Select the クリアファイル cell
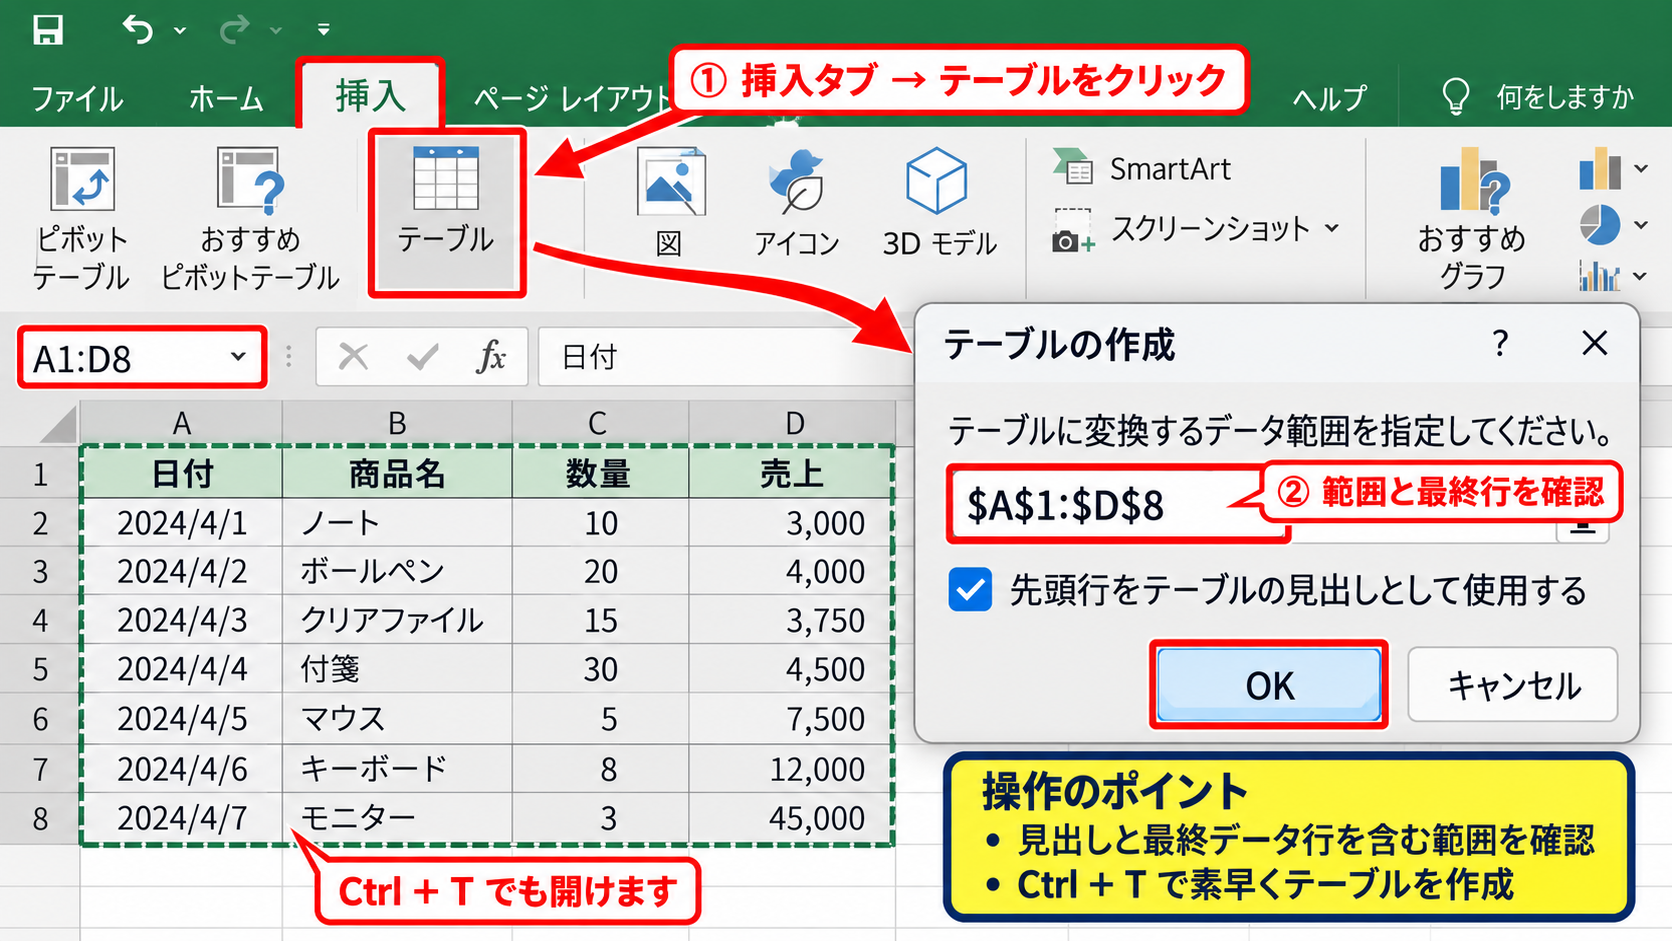Image resolution: width=1672 pixels, height=941 pixels. click(397, 620)
